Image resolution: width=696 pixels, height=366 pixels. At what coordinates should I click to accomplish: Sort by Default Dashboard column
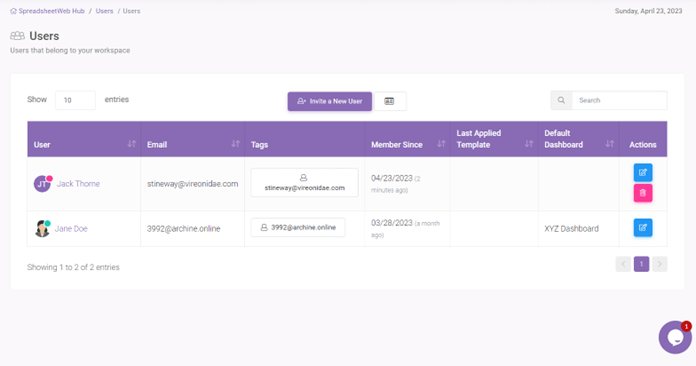pos(610,143)
